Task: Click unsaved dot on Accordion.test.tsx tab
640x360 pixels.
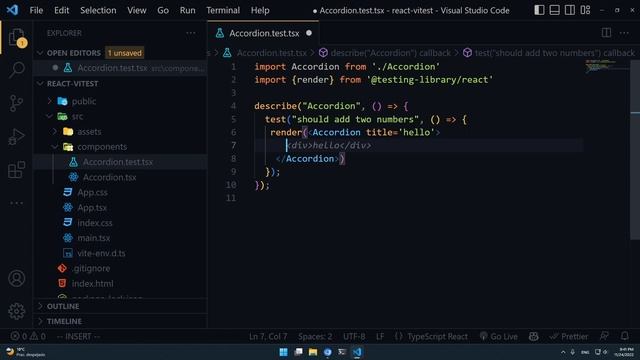Action: tap(309, 33)
